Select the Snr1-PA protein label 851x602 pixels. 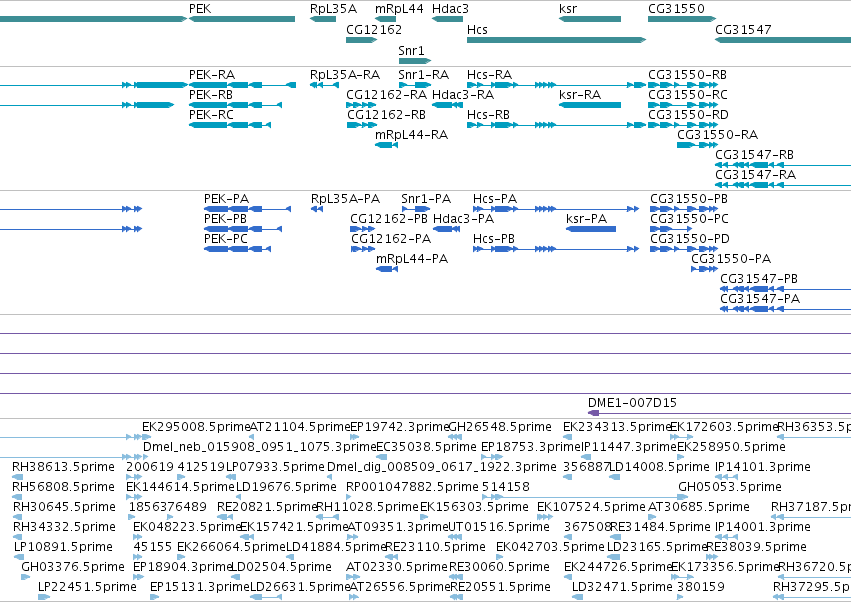[x=426, y=199]
